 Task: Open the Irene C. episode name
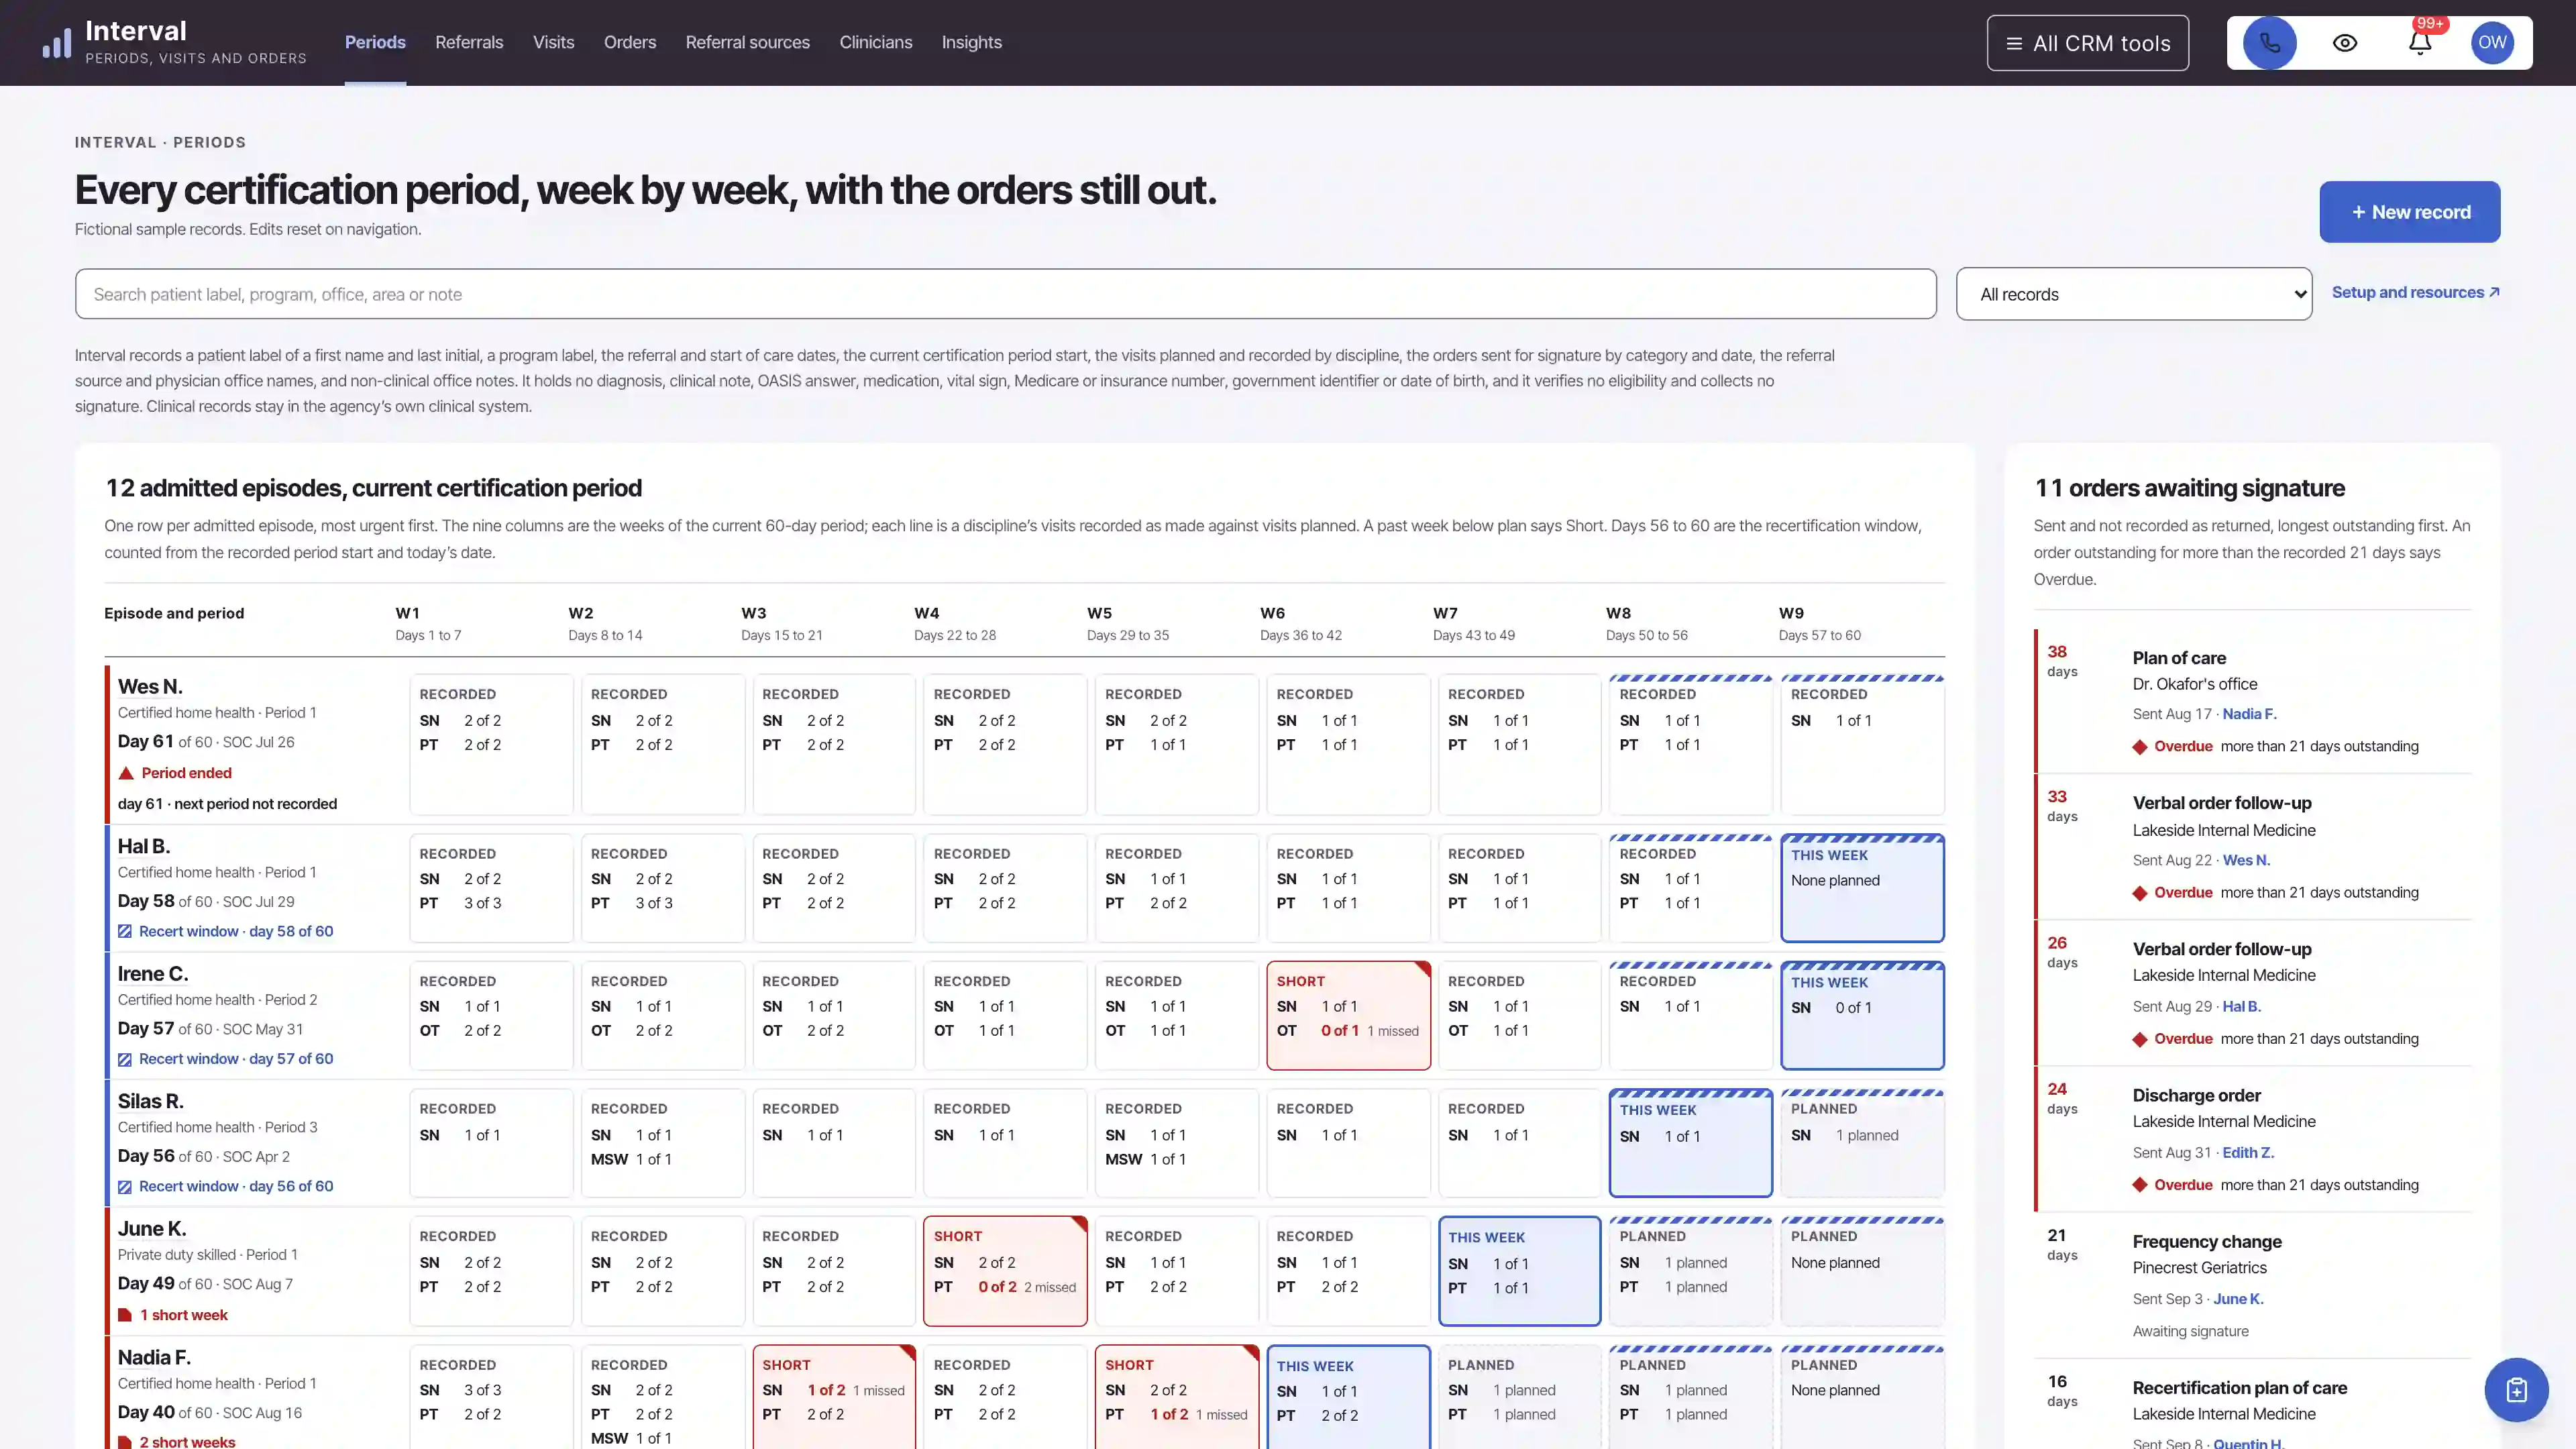(153, 974)
